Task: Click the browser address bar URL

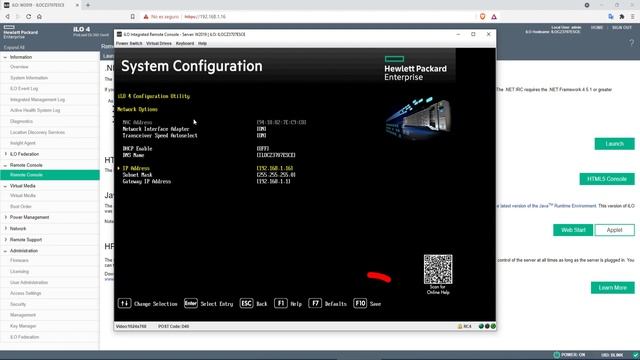Action: [205, 17]
